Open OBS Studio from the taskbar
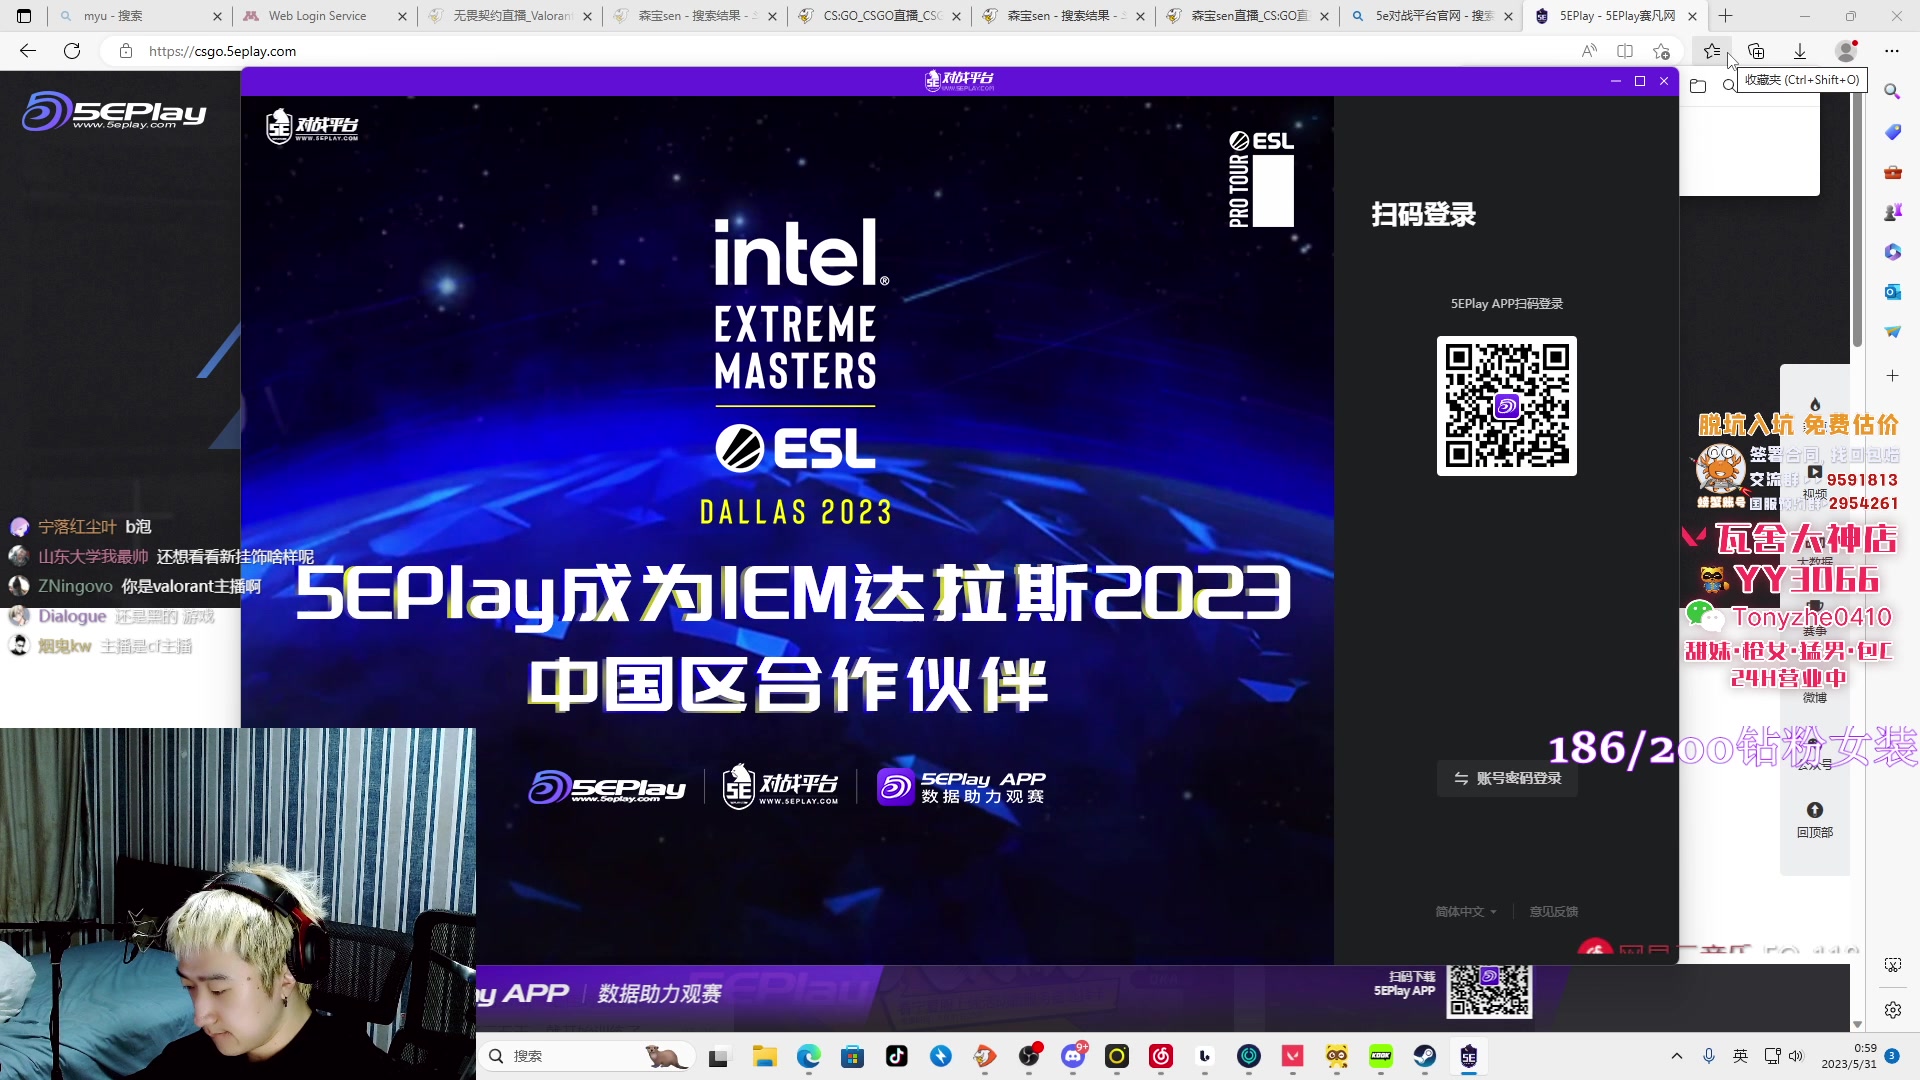The width and height of the screenshot is (1920, 1080). pyautogui.click(x=1029, y=1056)
